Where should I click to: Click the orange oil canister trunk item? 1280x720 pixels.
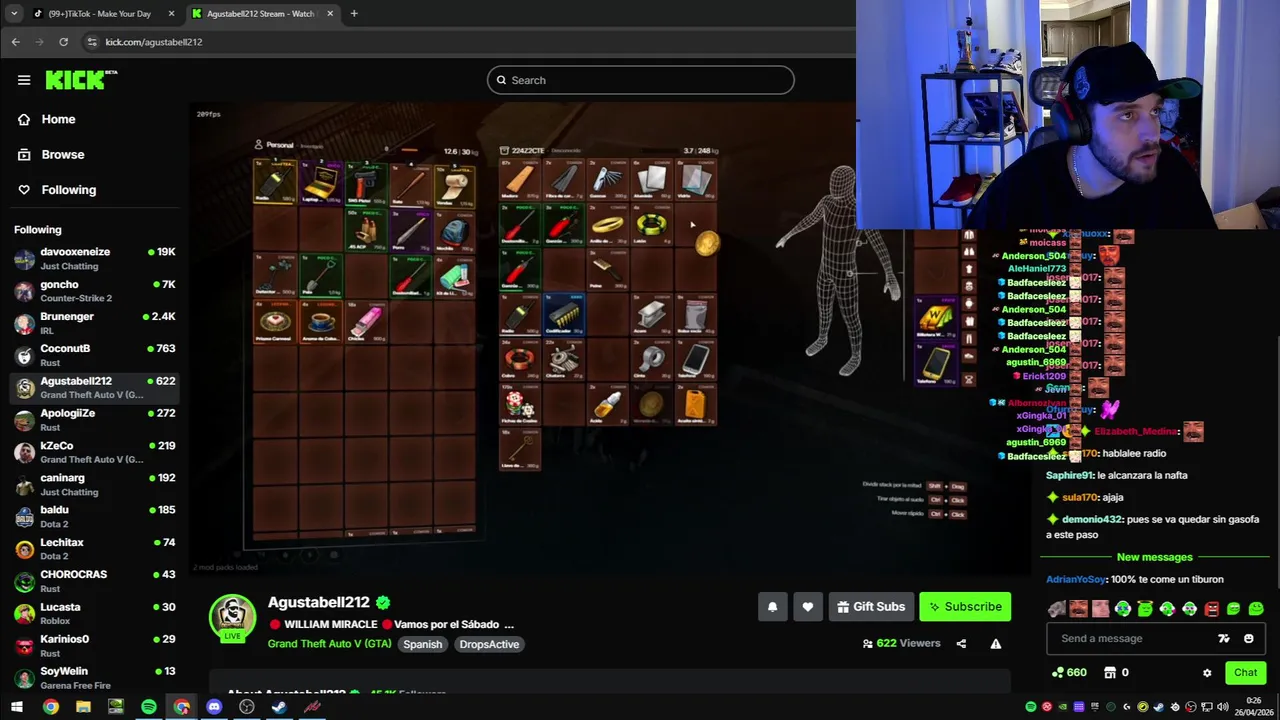[695, 404]
